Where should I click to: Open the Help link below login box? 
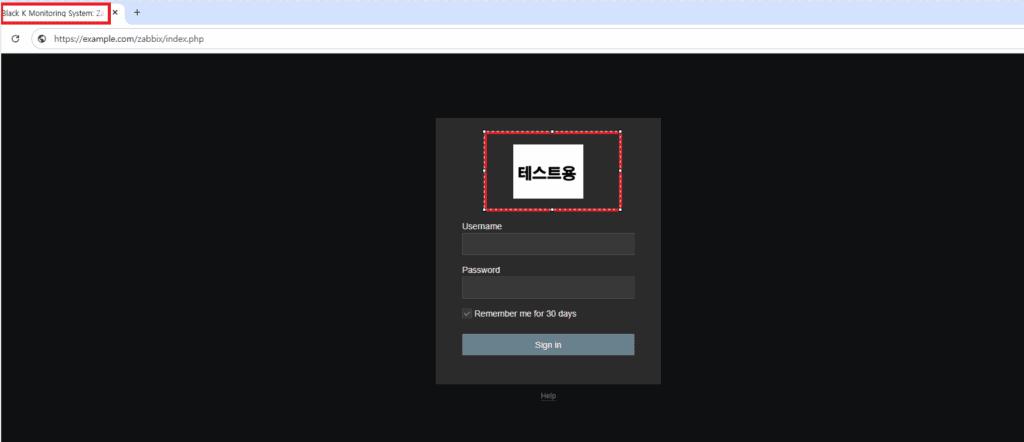(x=548, y=396)
